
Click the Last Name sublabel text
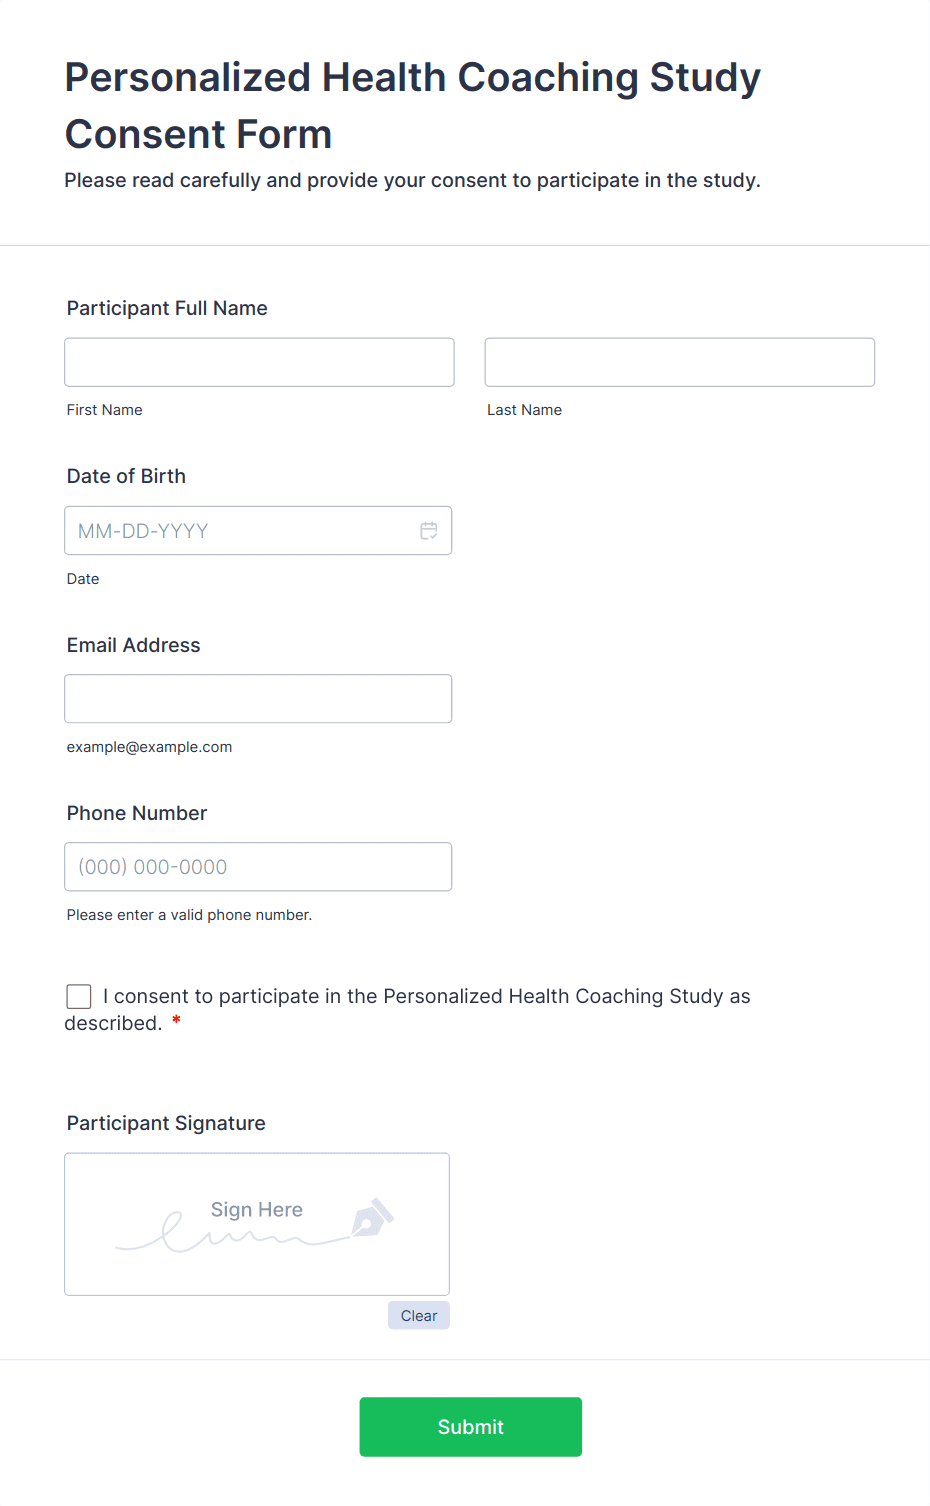[524, 410]
